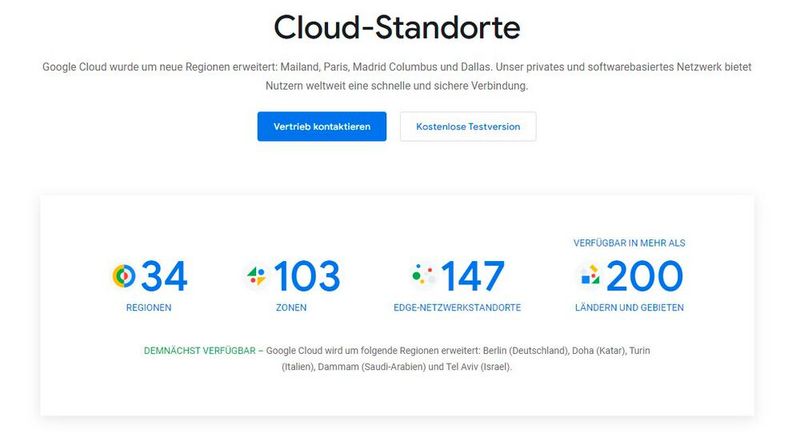Click the REGIONEN label
The image size is (800, 438).
coord(148,308)
